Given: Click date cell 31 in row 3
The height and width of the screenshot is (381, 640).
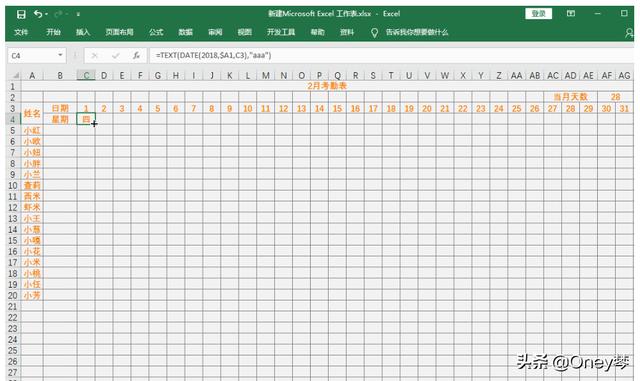Looking at the screenshot, I should coord(624,109).
